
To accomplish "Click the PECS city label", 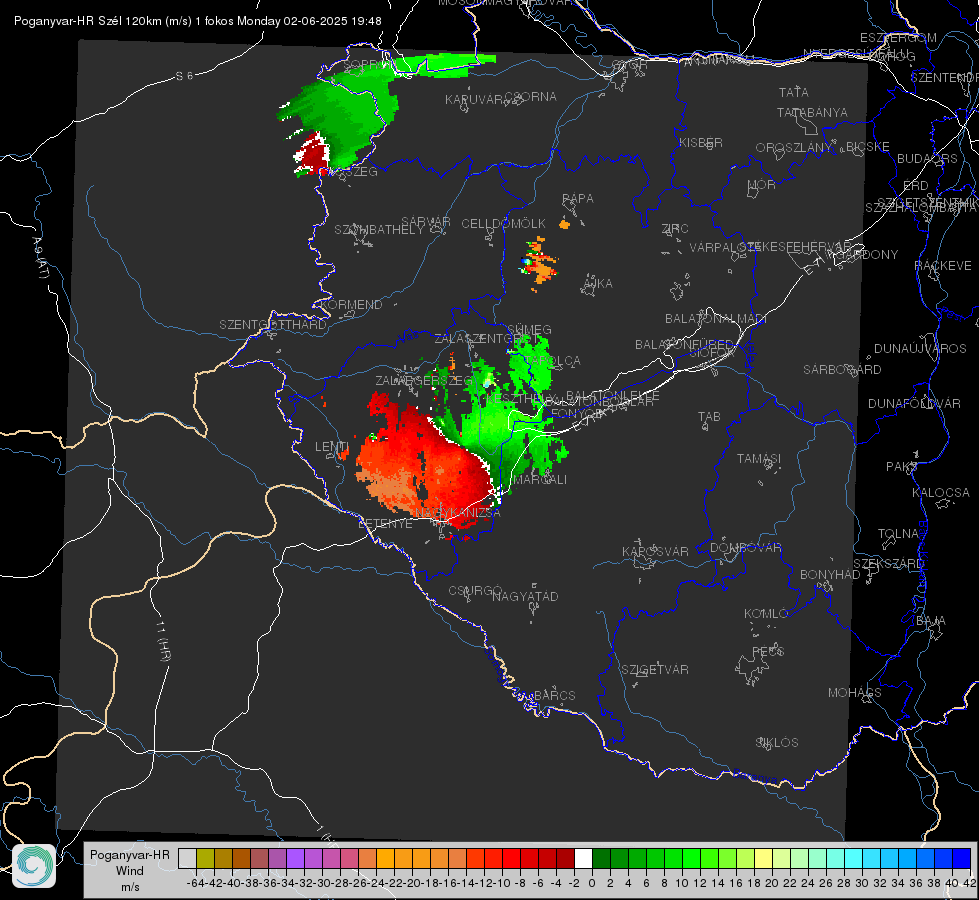I will pyautogui.click(x=768, y=651).
